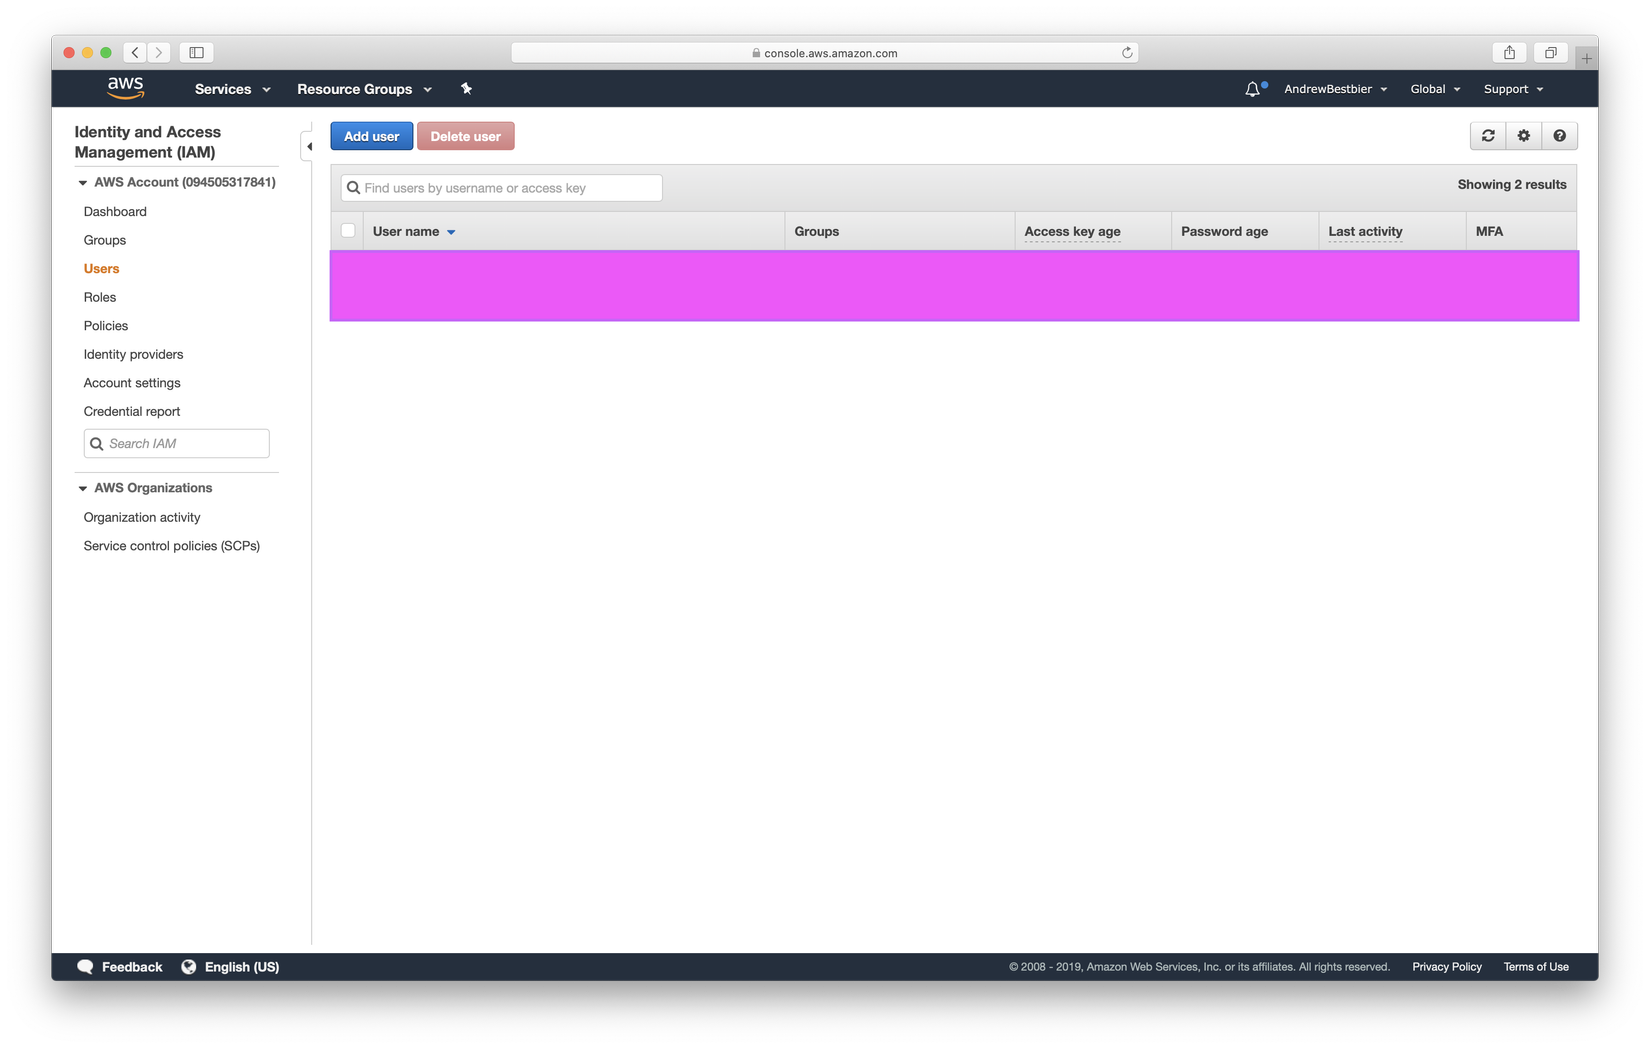The image size is (1650, 1049).
Task: Open the help question mark icon
Action: [x=1560, y=136]
